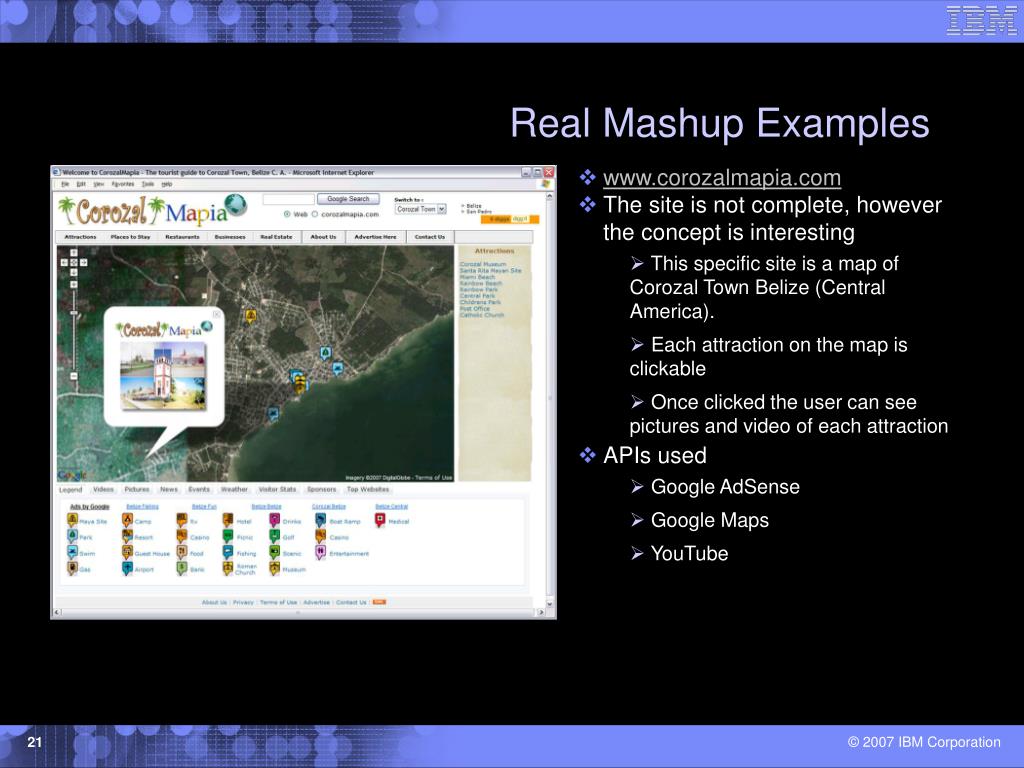Click the Contact Us navigation button
This screenshot has height=768, width=1024.
[430, 237]
